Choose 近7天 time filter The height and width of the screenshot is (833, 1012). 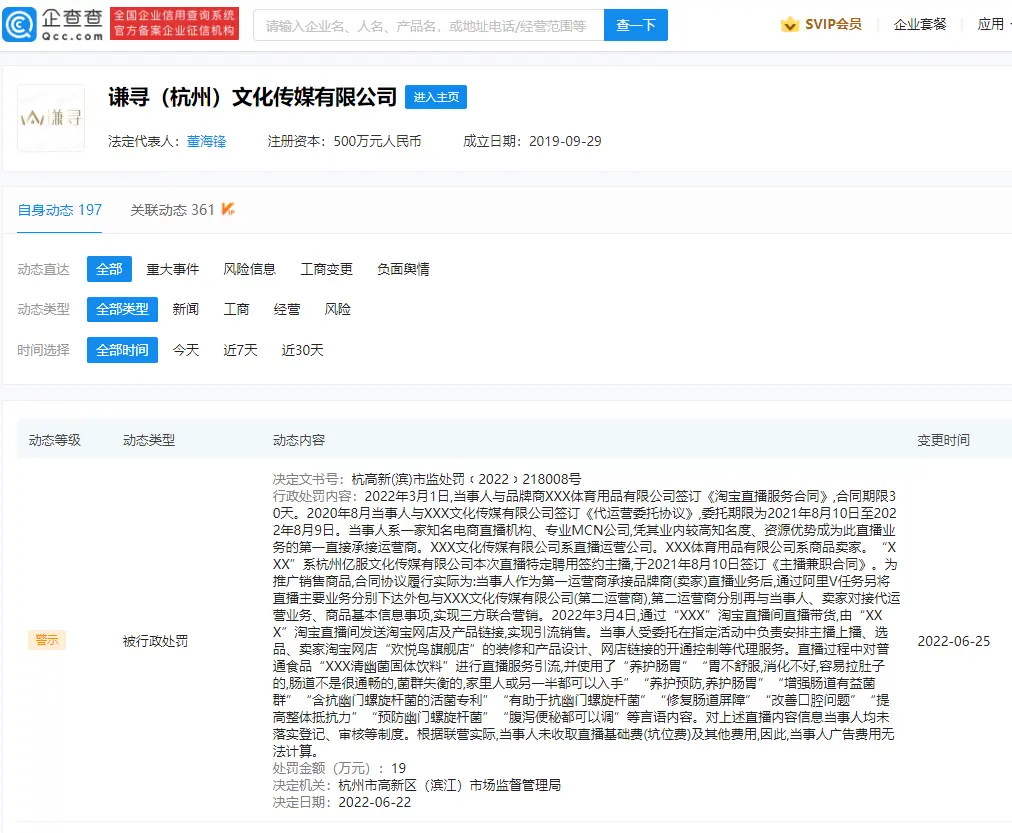coord(240,350)
